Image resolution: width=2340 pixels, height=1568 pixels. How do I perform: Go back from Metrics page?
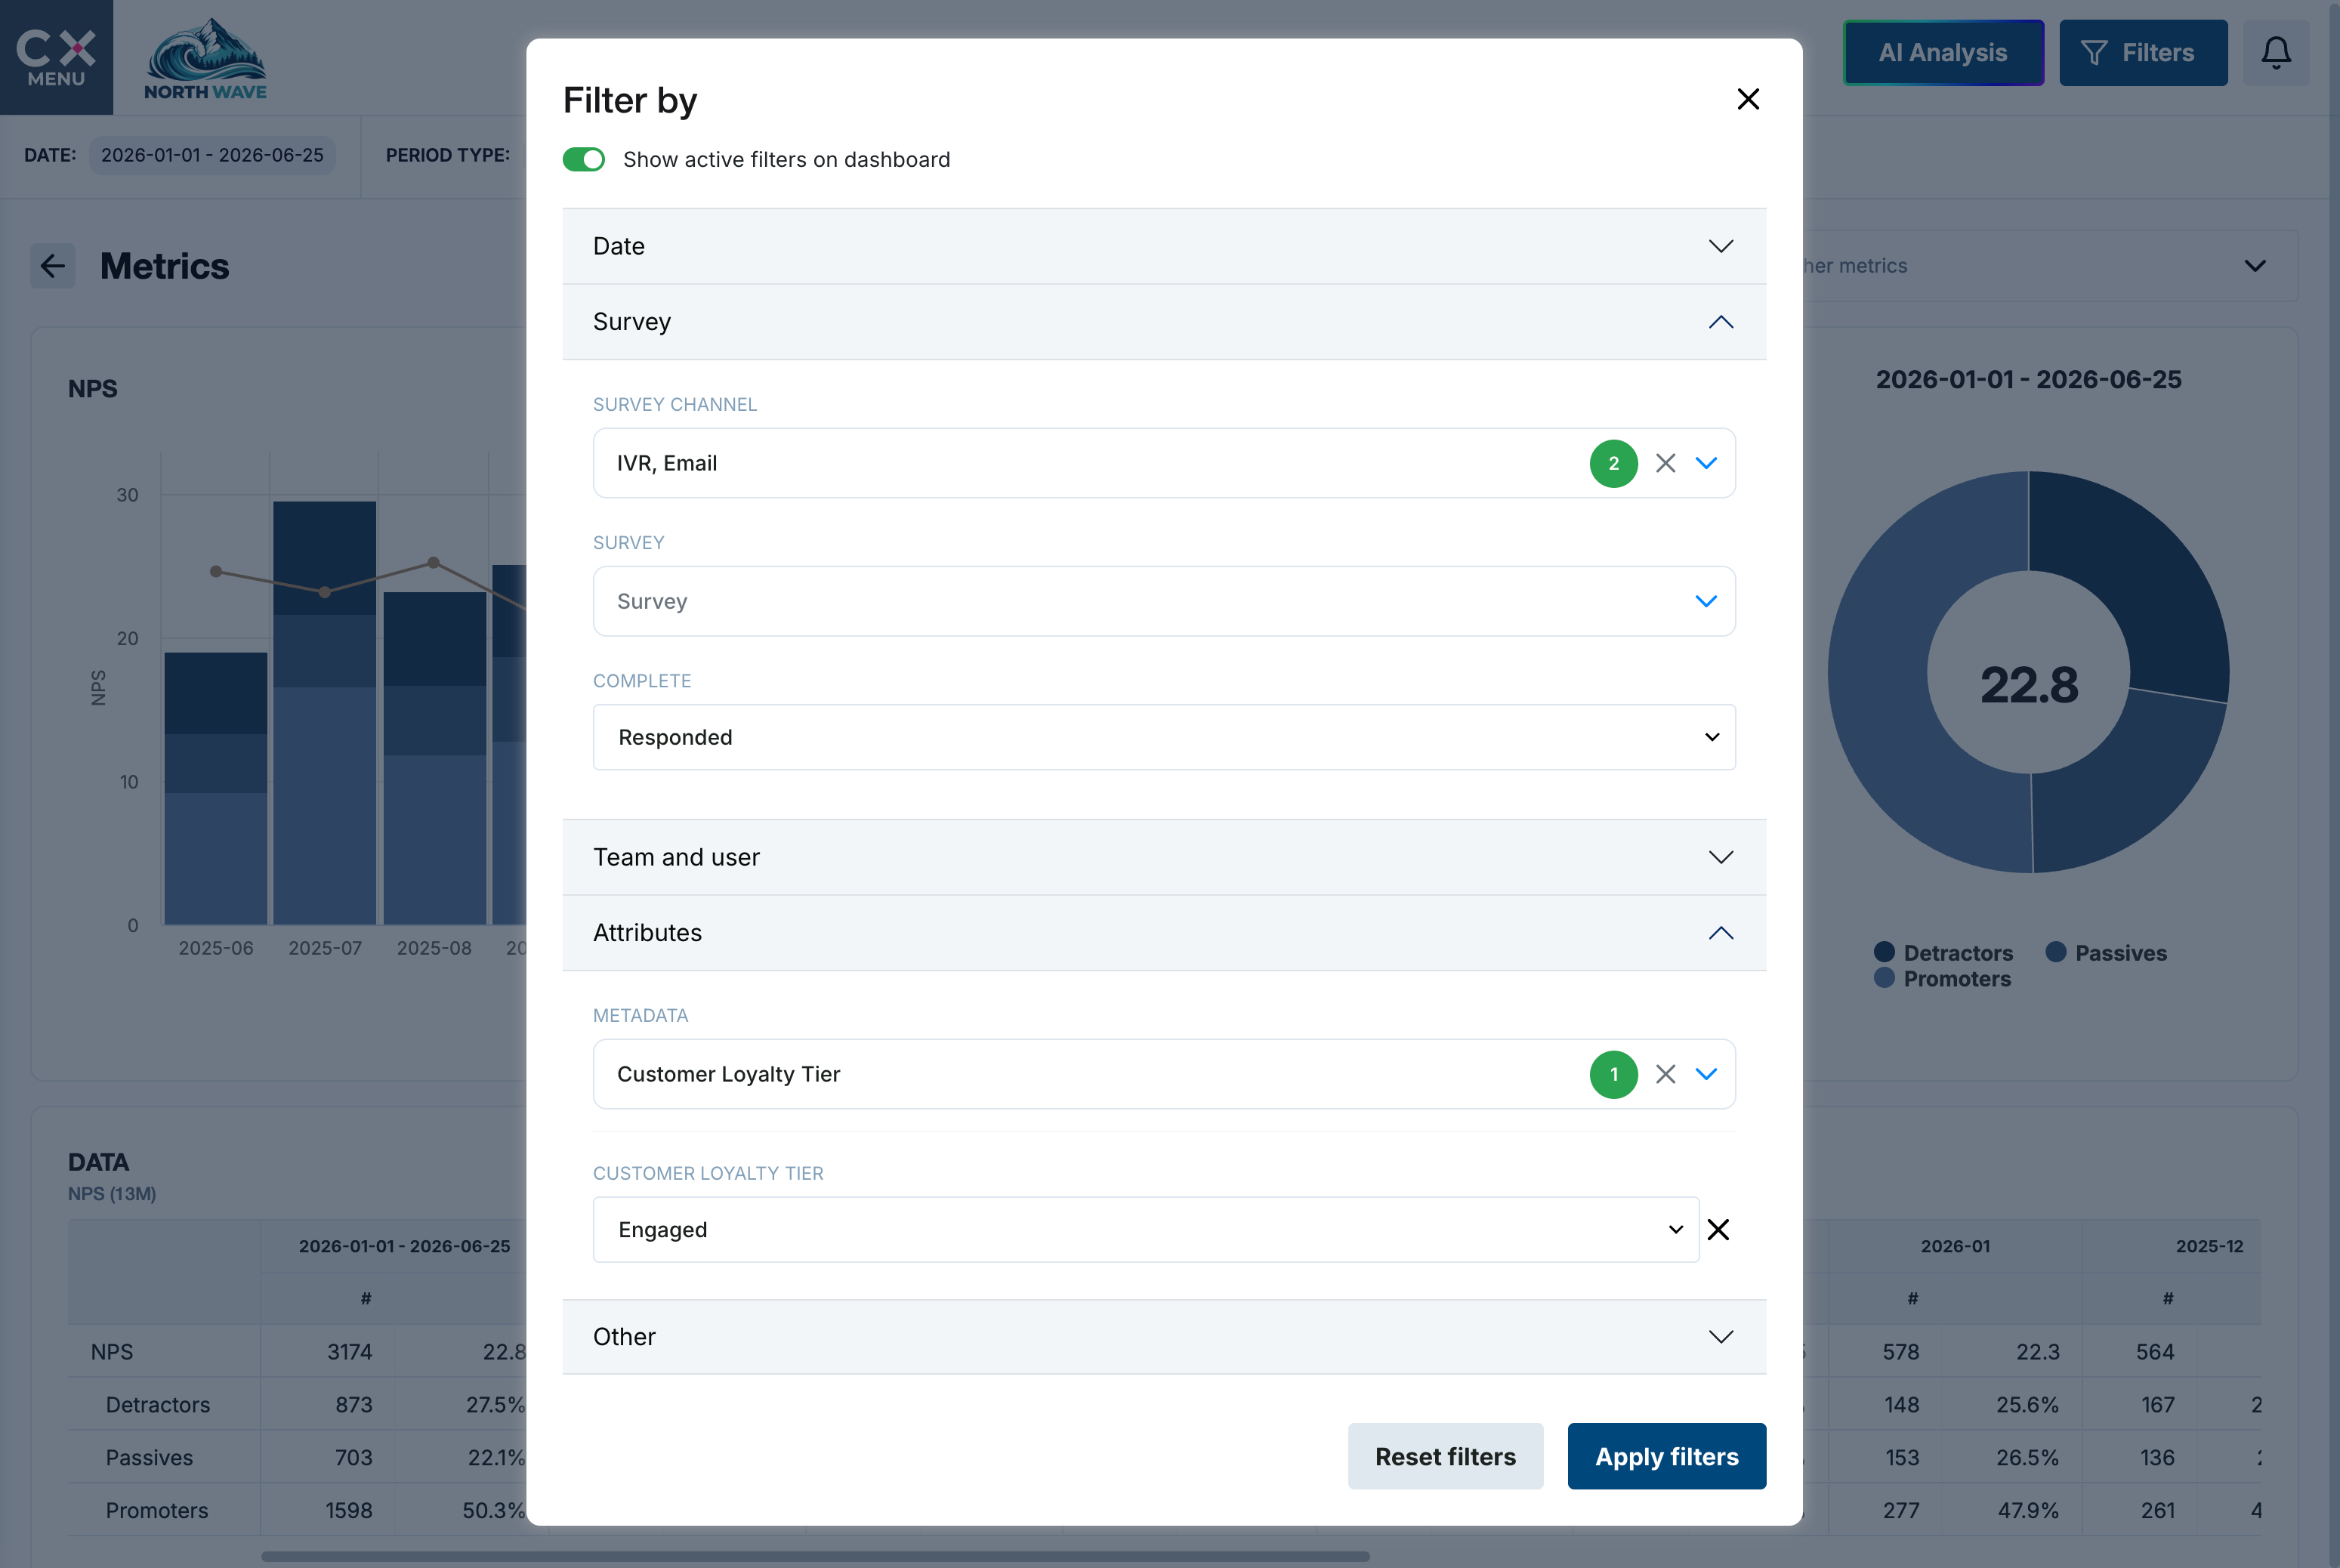(53, 266)
